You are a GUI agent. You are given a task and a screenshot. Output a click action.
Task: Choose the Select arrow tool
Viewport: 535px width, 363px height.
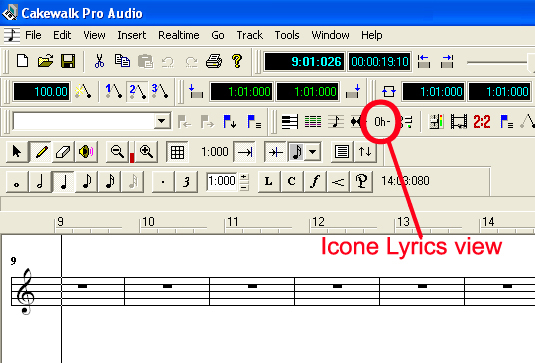tap(17, 151)
